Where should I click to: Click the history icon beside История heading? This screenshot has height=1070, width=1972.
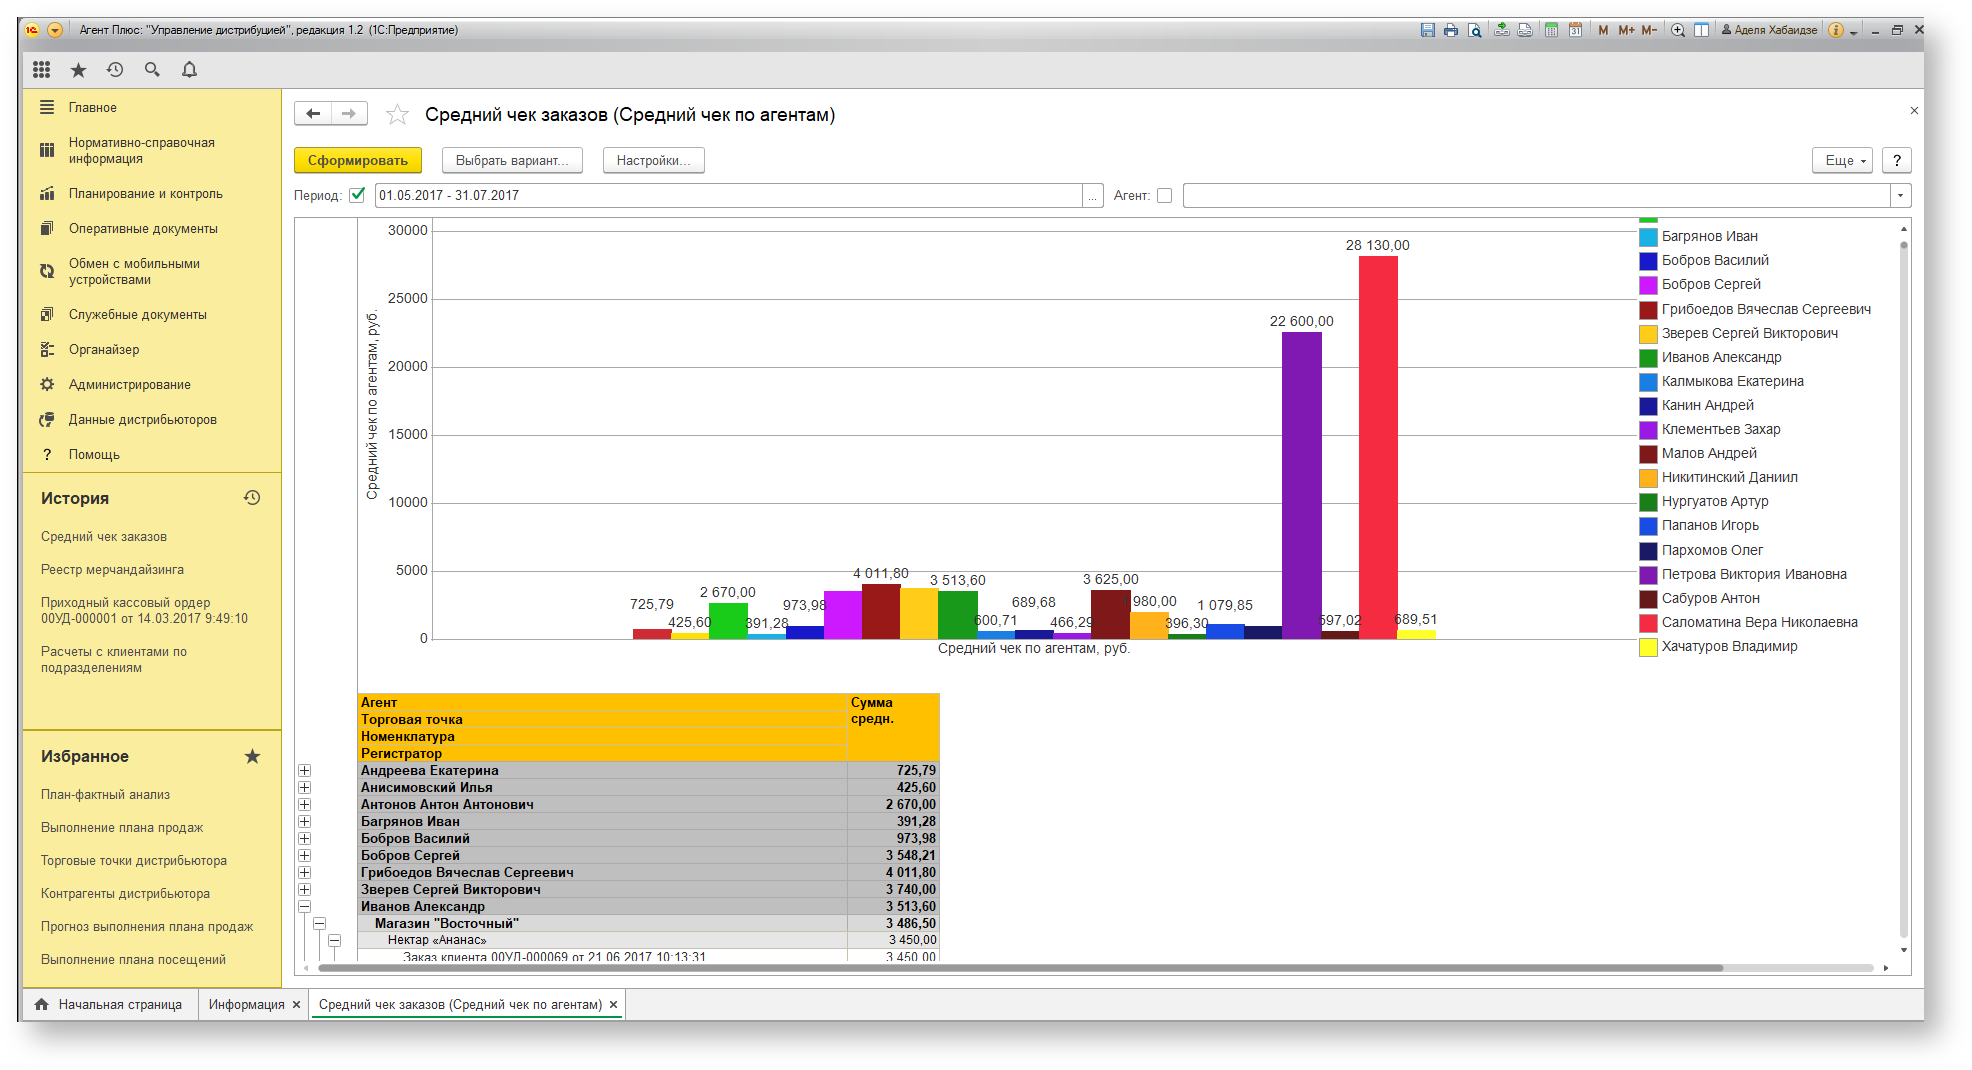coord(252,498)
